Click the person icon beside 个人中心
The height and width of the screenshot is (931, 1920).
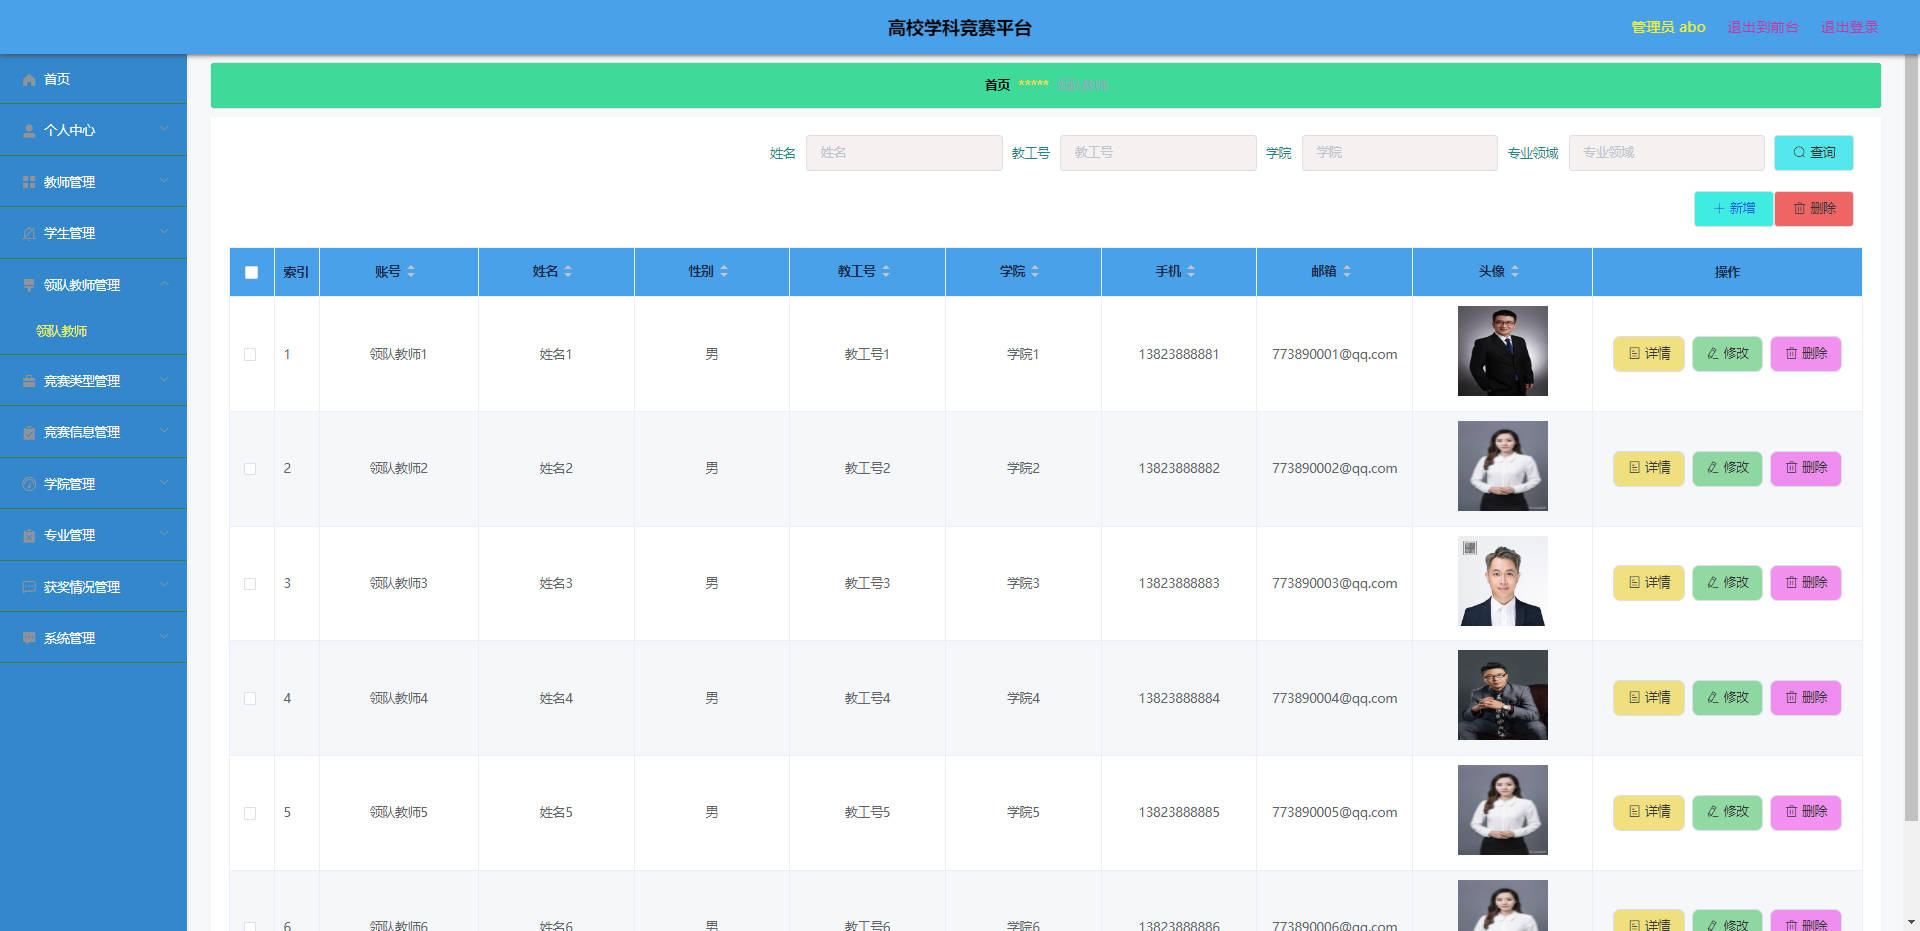tap(29, 131)
